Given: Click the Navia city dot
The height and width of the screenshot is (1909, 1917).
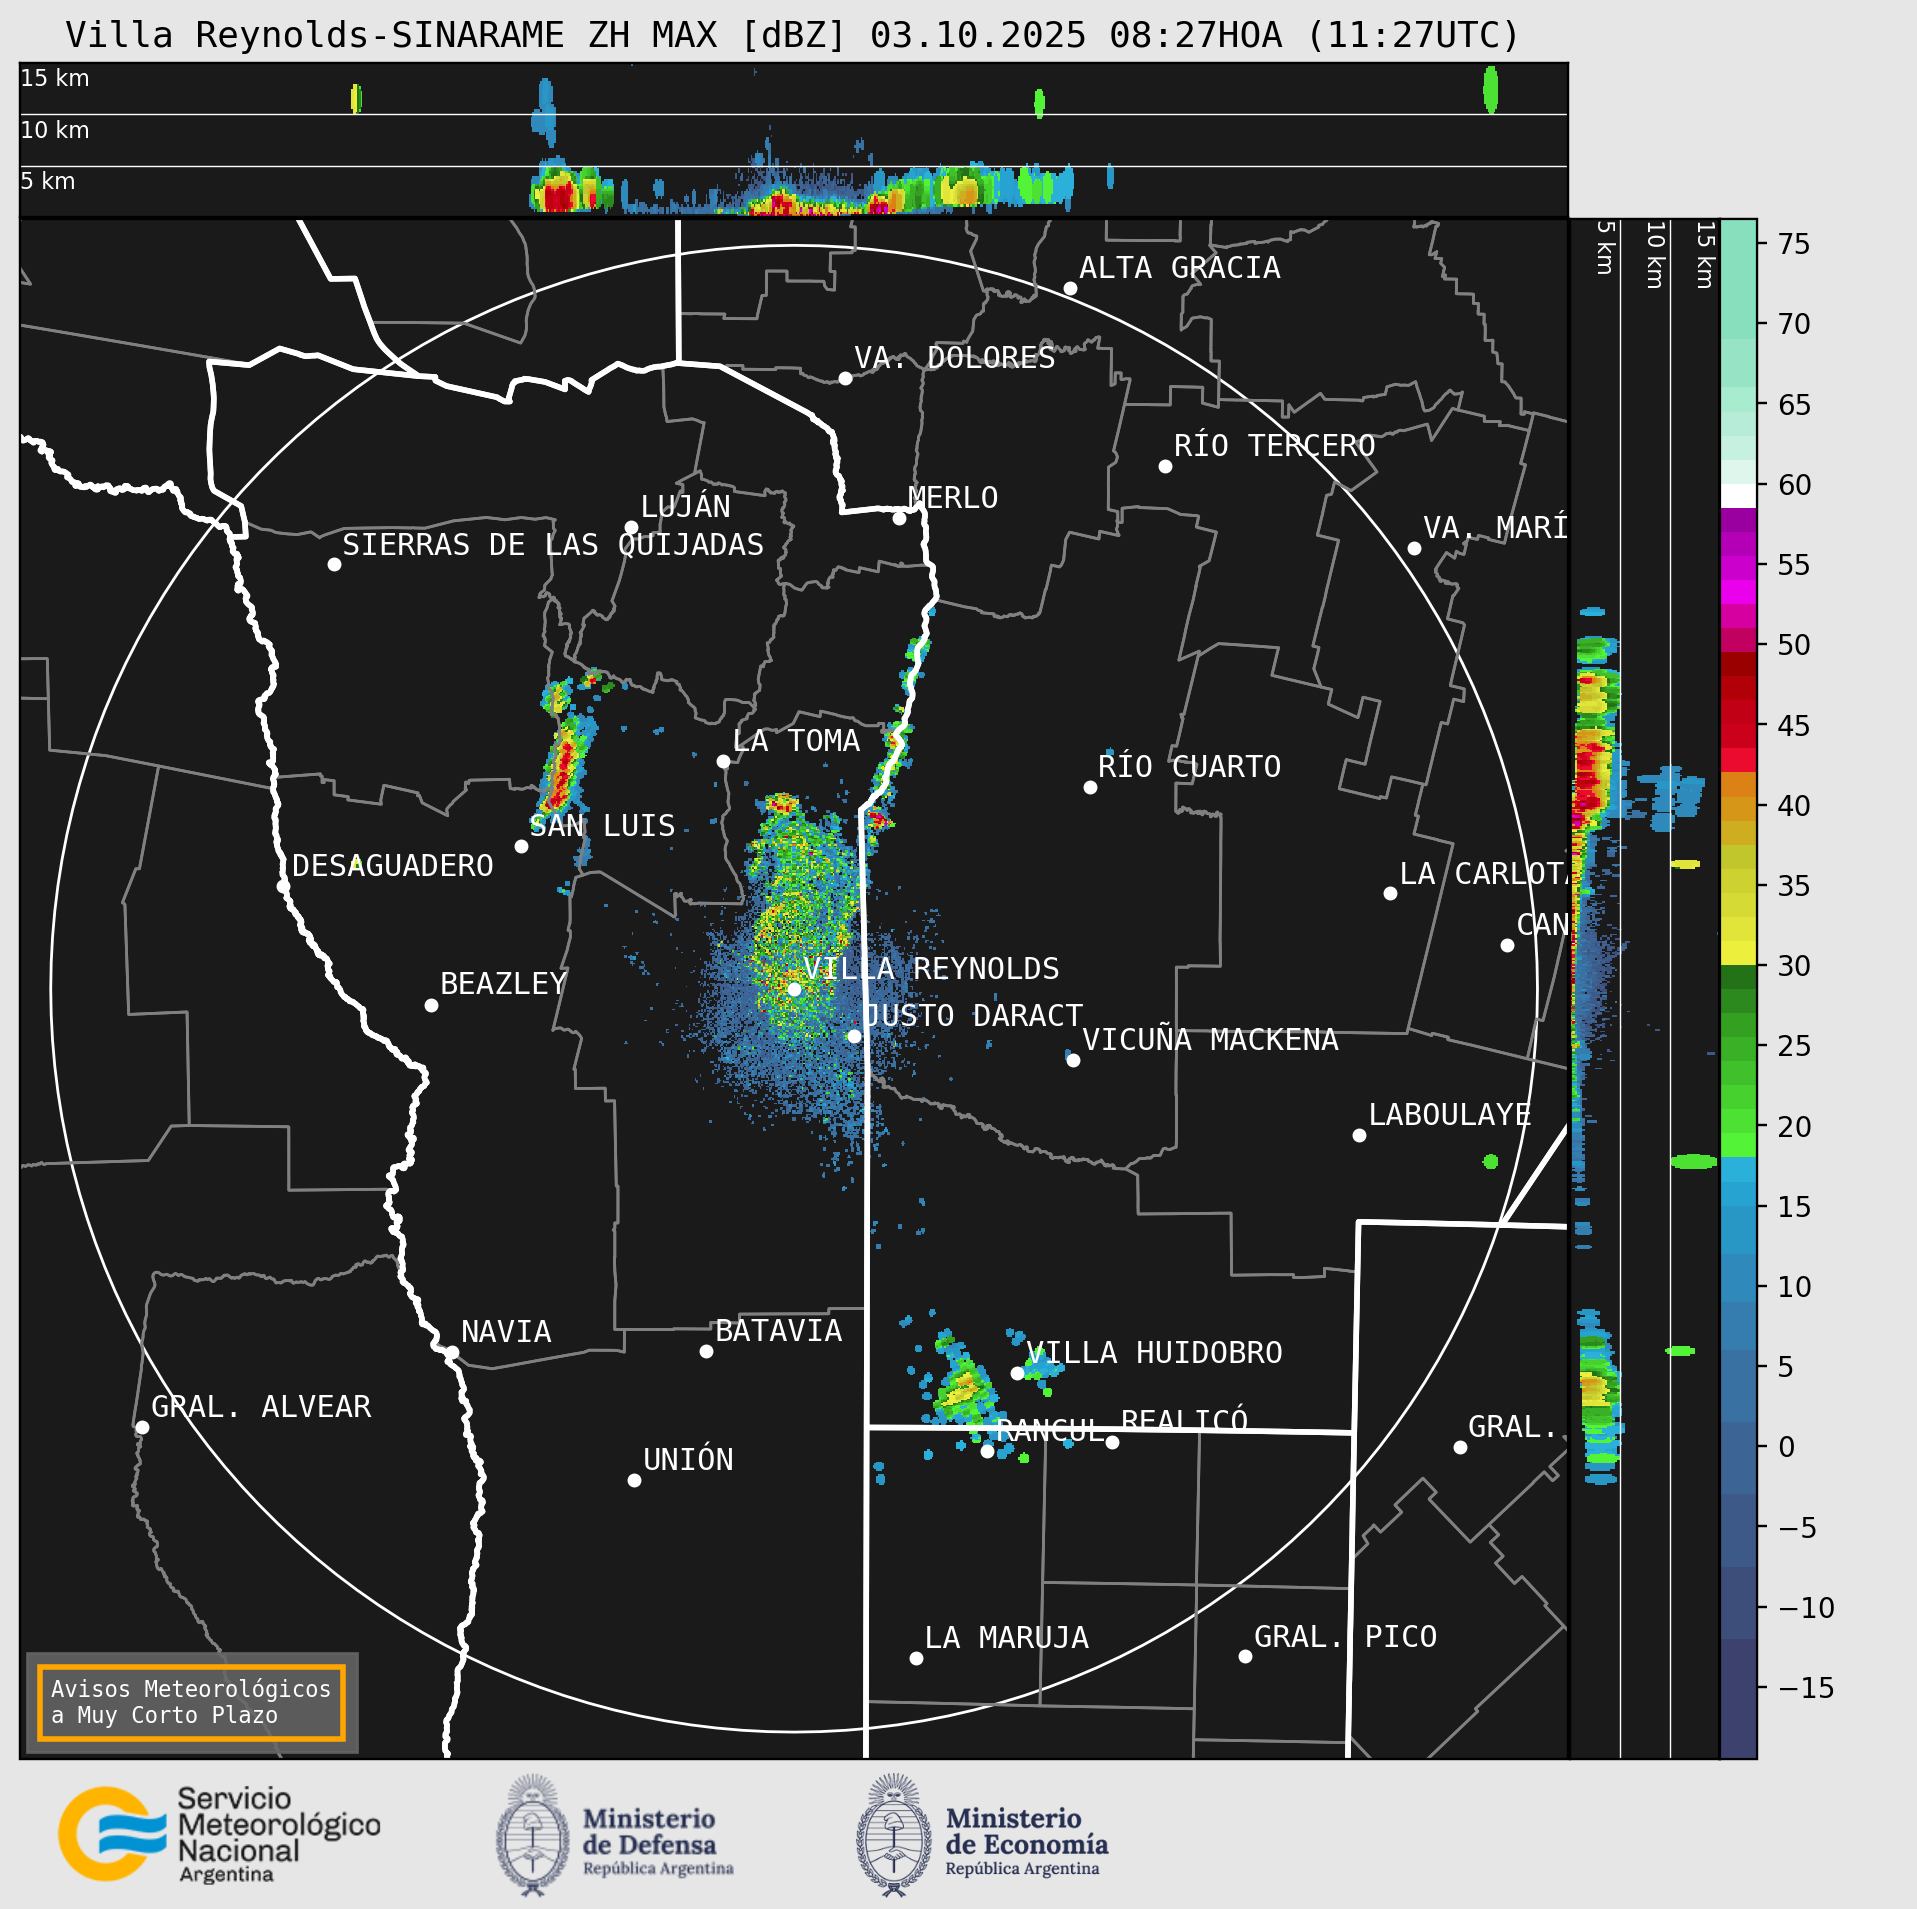Looking at the screenshot, I should click(452, 1352).
